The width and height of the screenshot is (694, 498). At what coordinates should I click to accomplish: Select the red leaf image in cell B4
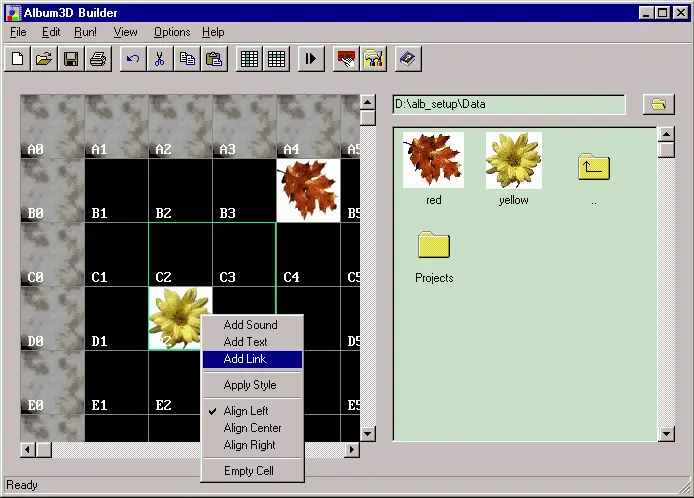point(308,190)
